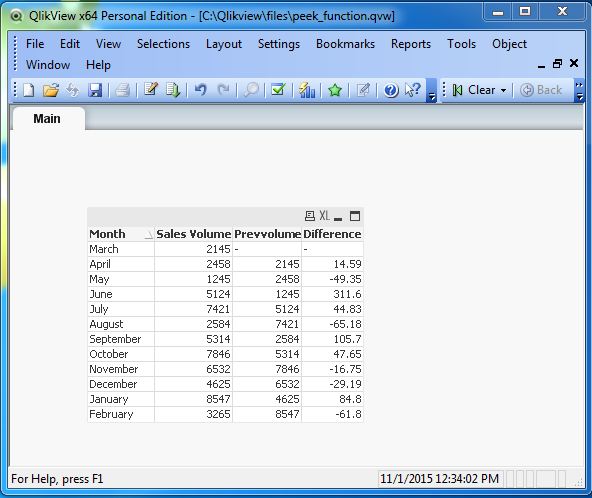This screenshot has width=592, height=498.
Task: Open the Tools menu
Action: tap(461, 44)
